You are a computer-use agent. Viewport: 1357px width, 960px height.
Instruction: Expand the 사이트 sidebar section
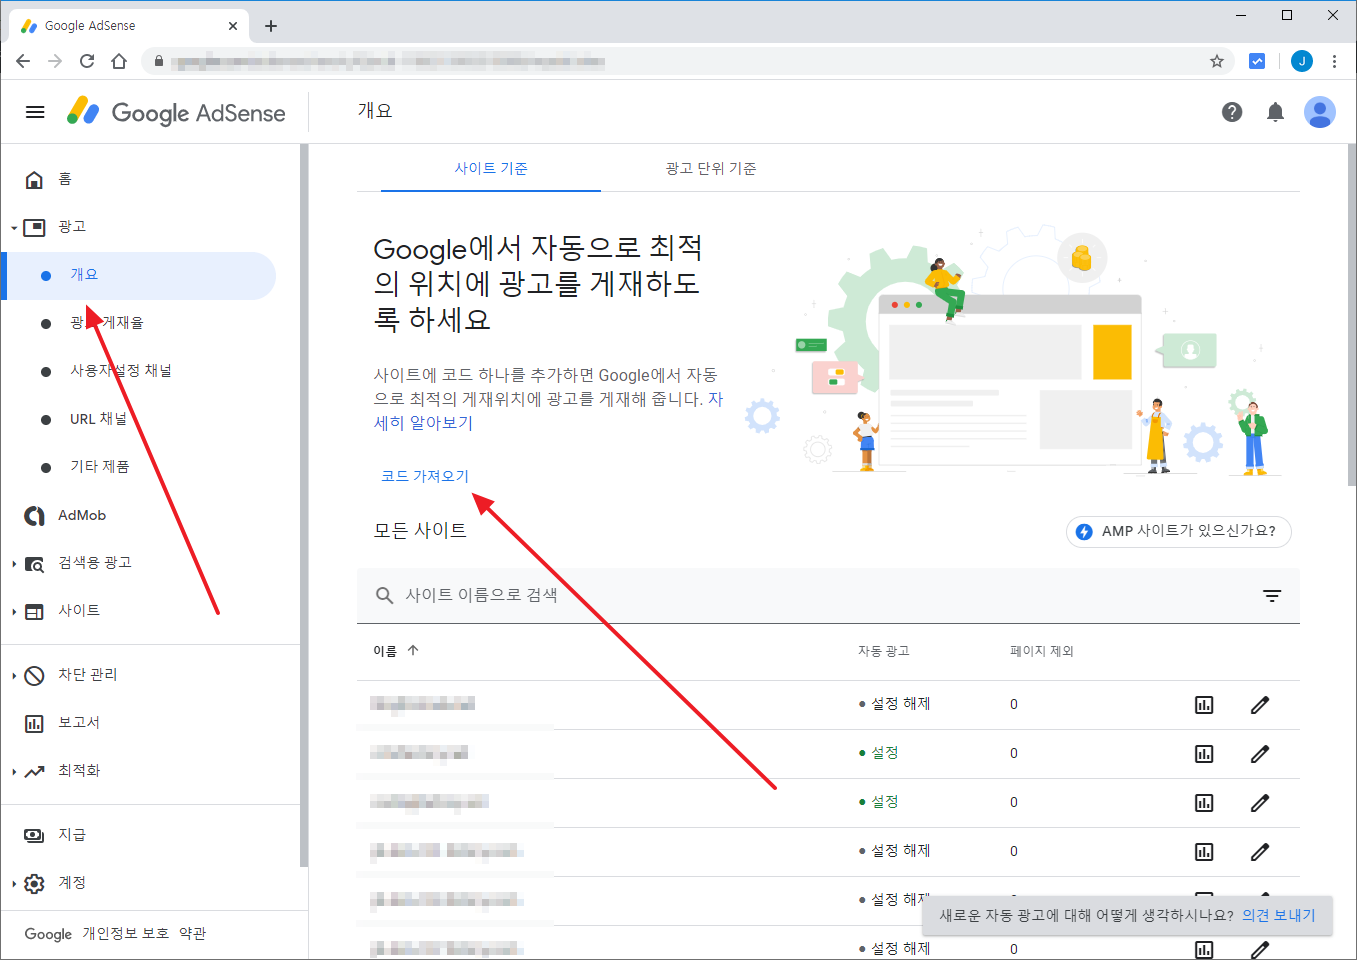pos(14,612)
